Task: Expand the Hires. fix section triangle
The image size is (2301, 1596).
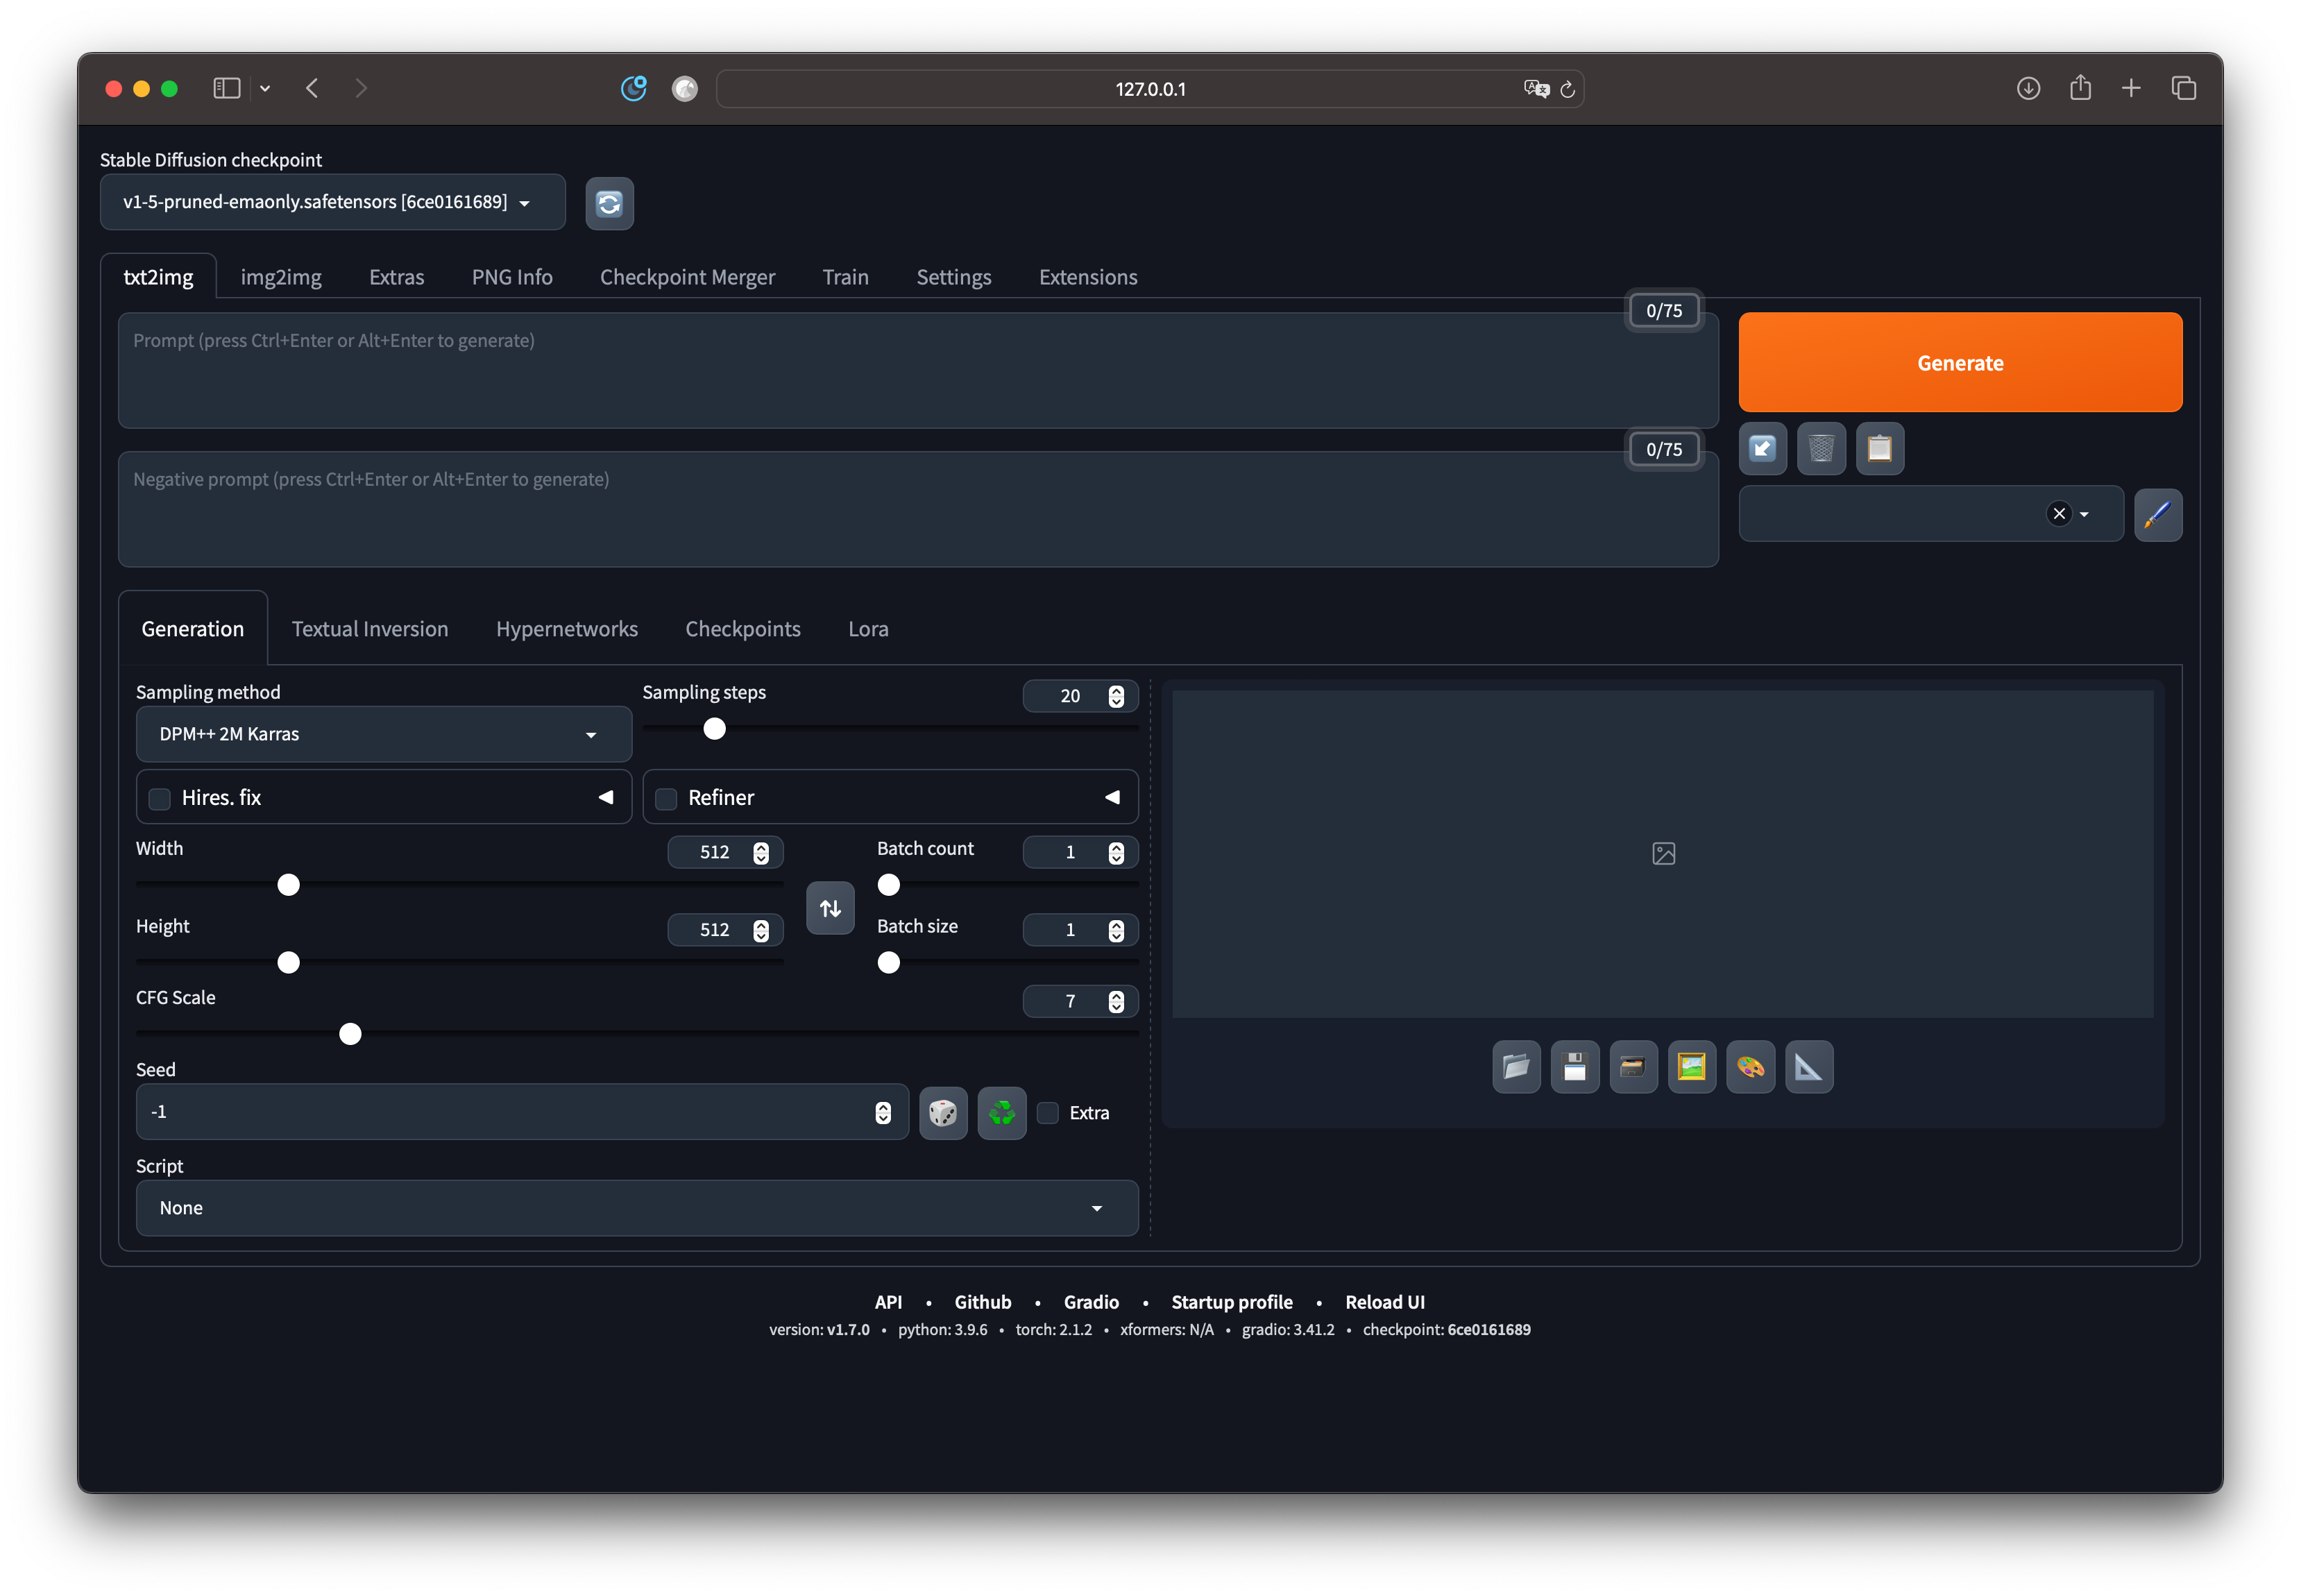Action: [x=605, y=797]
